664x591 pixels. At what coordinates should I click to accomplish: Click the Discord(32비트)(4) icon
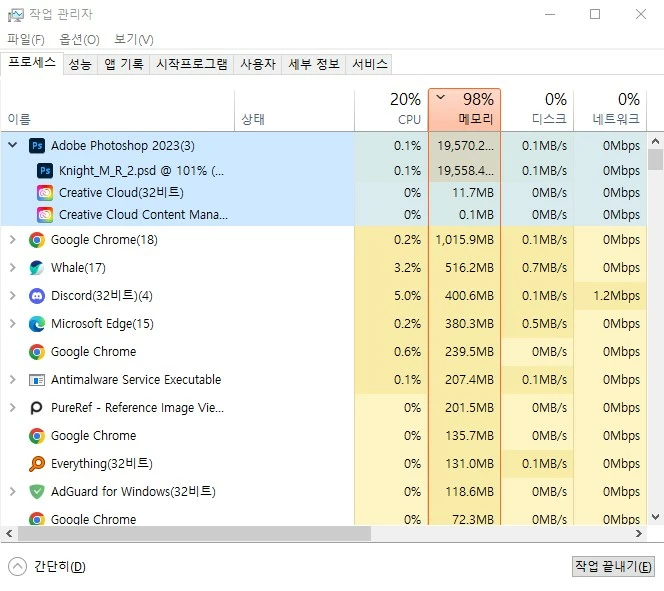pyautogui.click(x=37, y=296)
